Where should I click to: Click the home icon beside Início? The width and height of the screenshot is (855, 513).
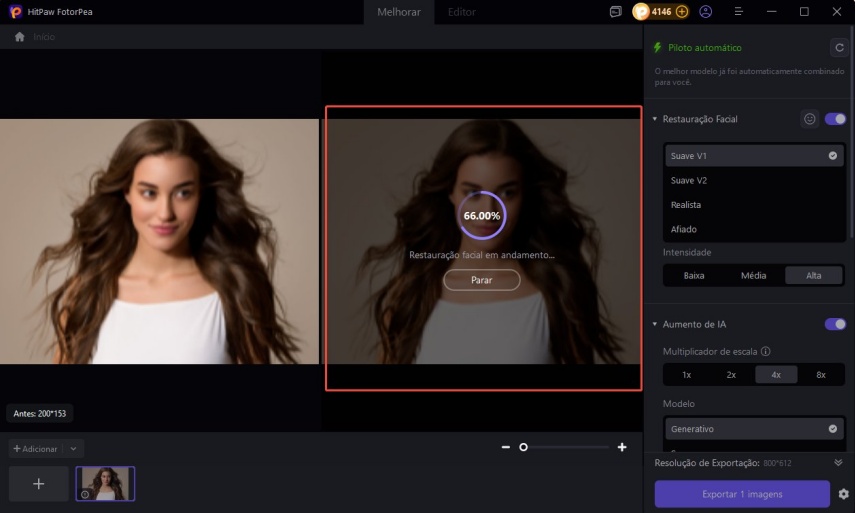pyautogui.click(x=19, y=37)
